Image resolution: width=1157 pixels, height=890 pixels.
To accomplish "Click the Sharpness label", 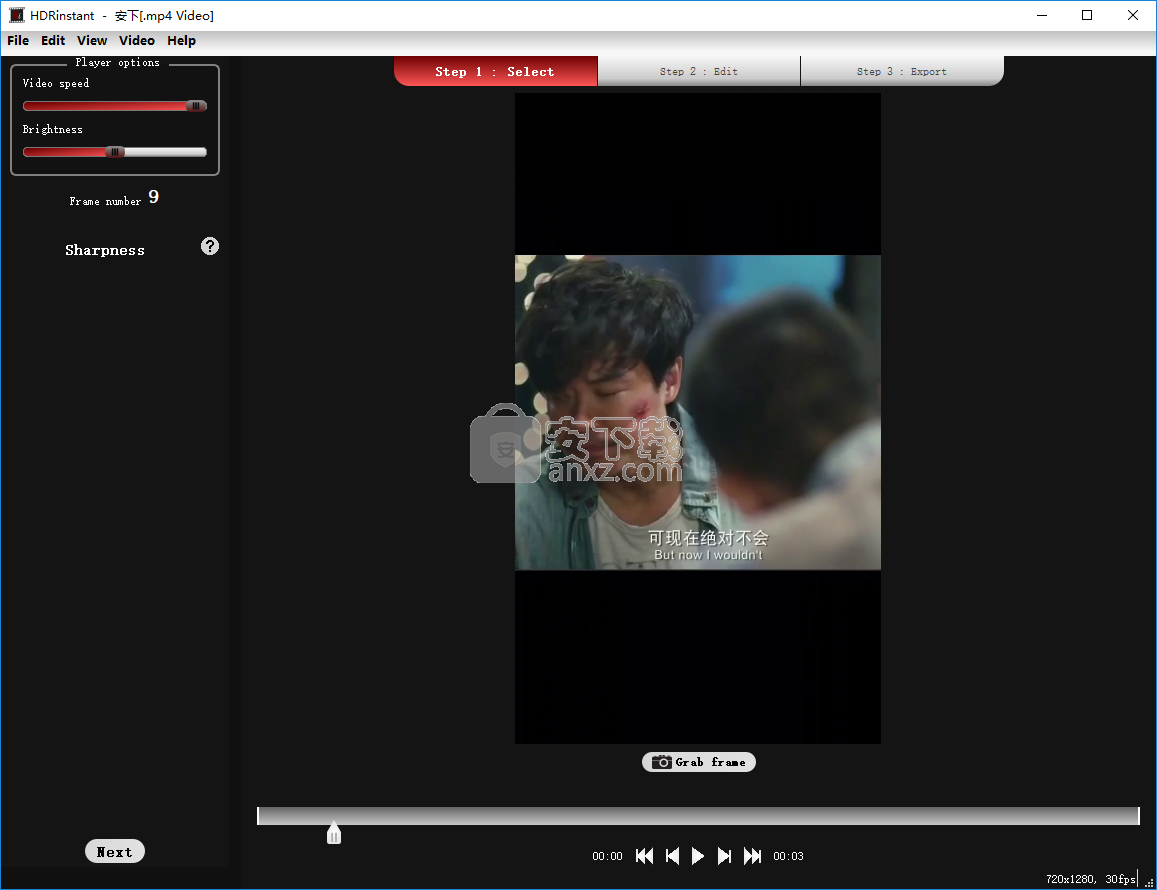I will click(x=105, y=250).
